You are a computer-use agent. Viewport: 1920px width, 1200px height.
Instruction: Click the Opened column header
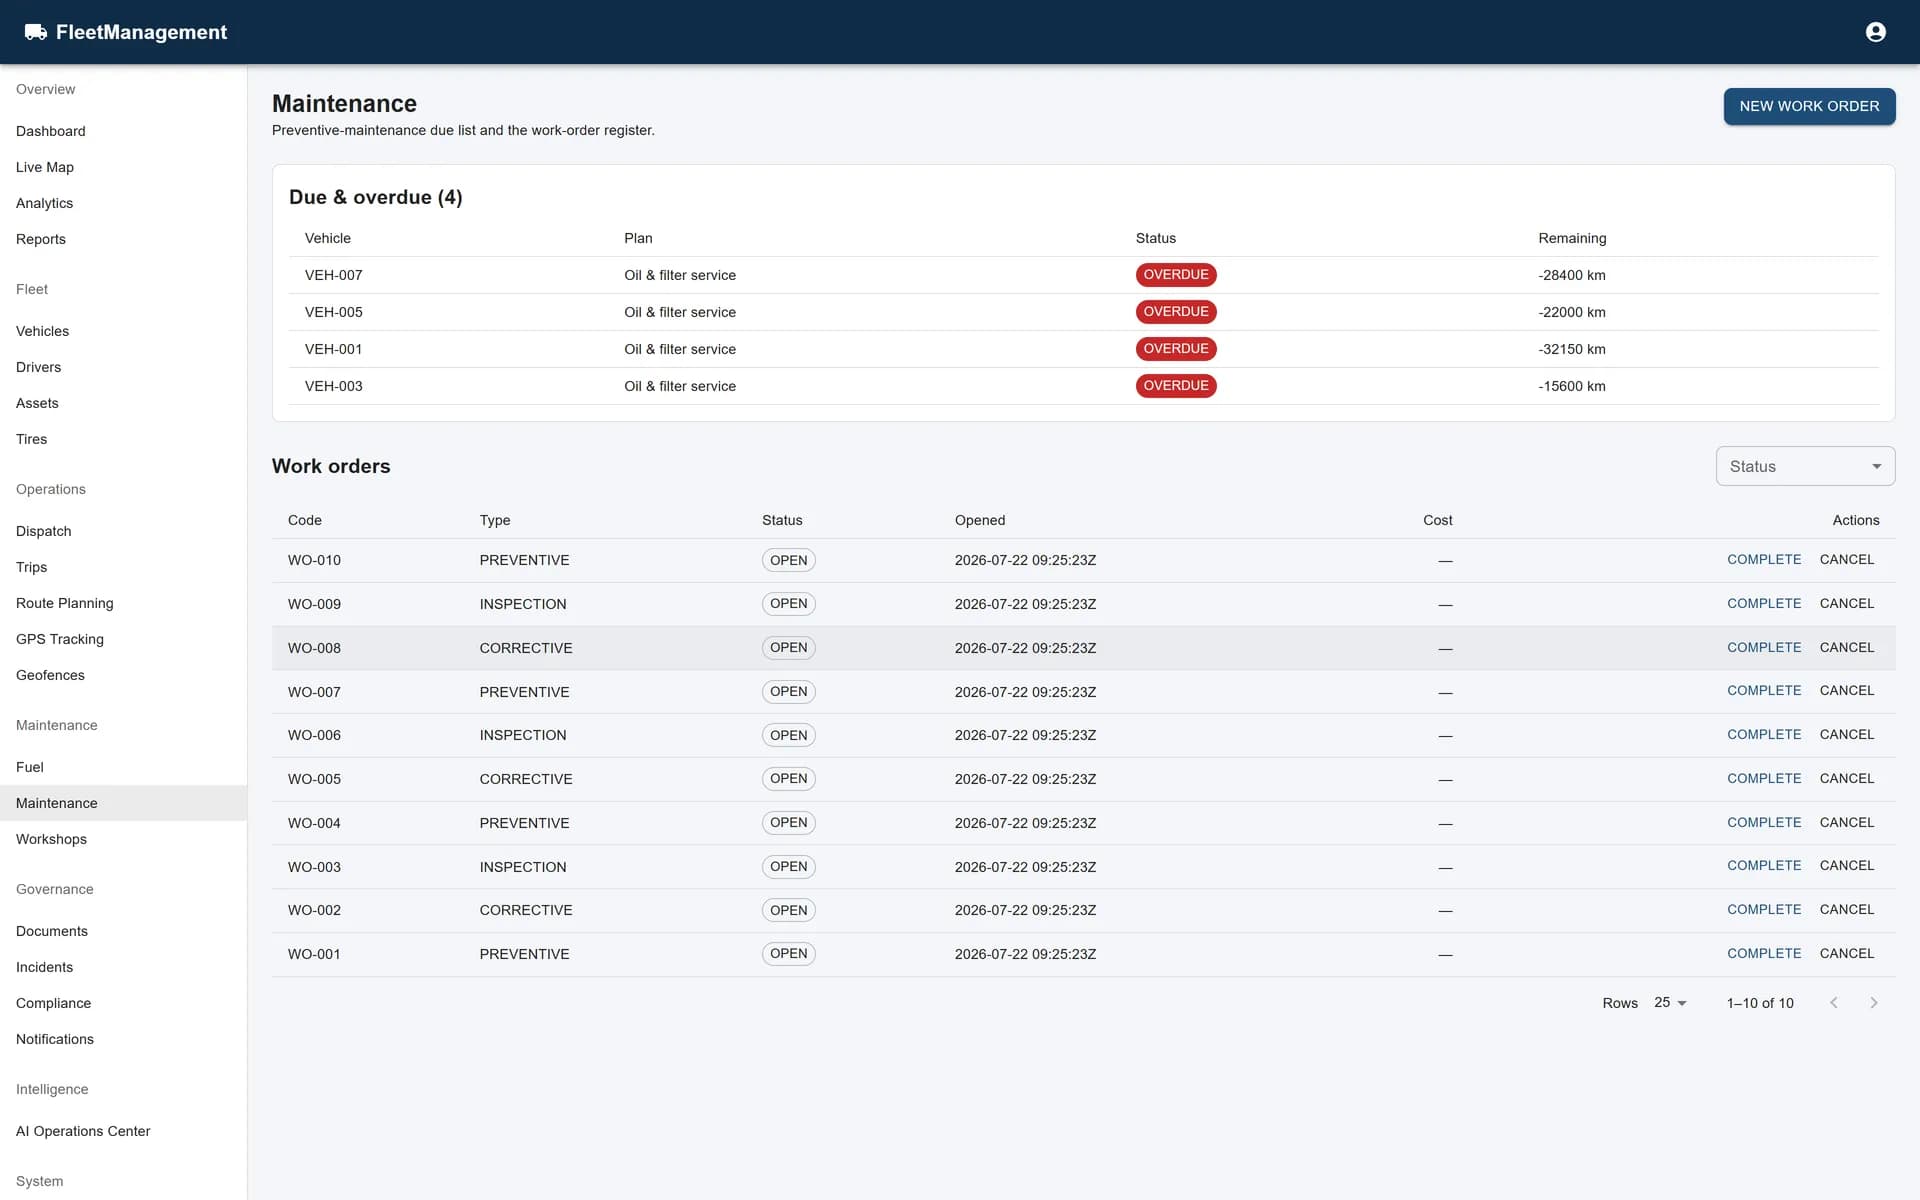point(980,520)
